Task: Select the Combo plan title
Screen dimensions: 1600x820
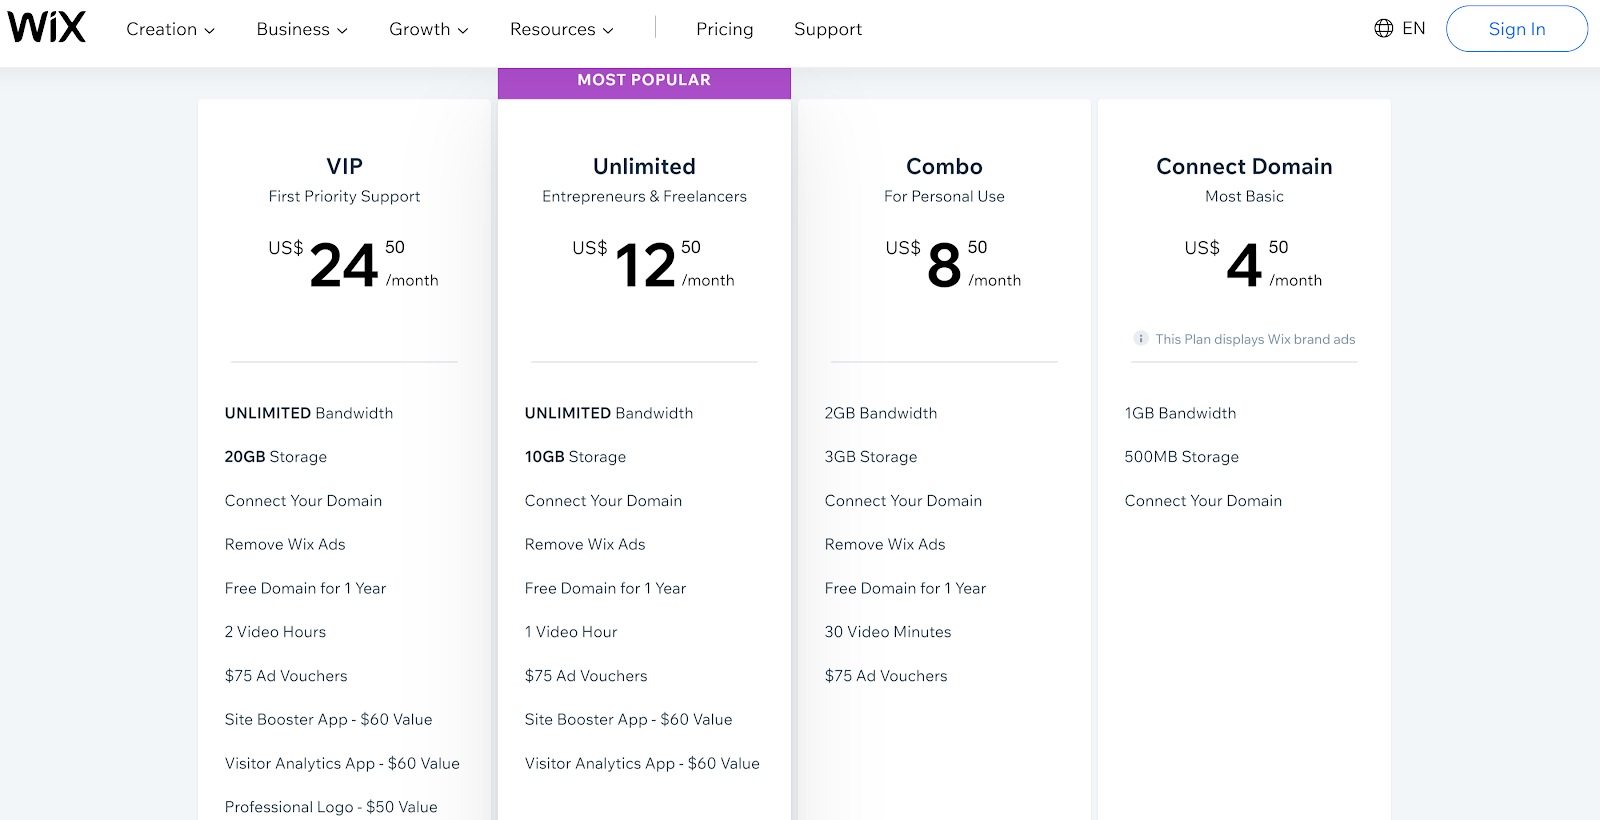Action: 944,166
